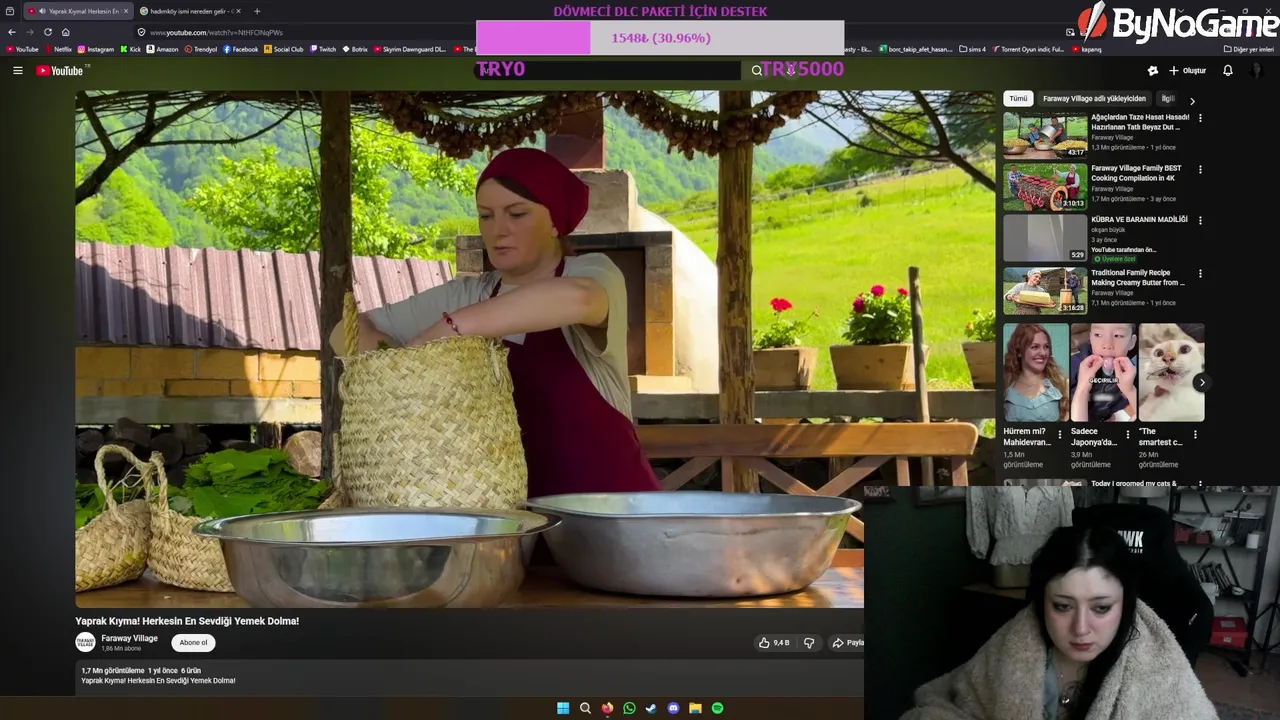The height and width of the screenshot is (720, 1280).
Task: Open the Kick bookmark
Action: click(131, 49)
